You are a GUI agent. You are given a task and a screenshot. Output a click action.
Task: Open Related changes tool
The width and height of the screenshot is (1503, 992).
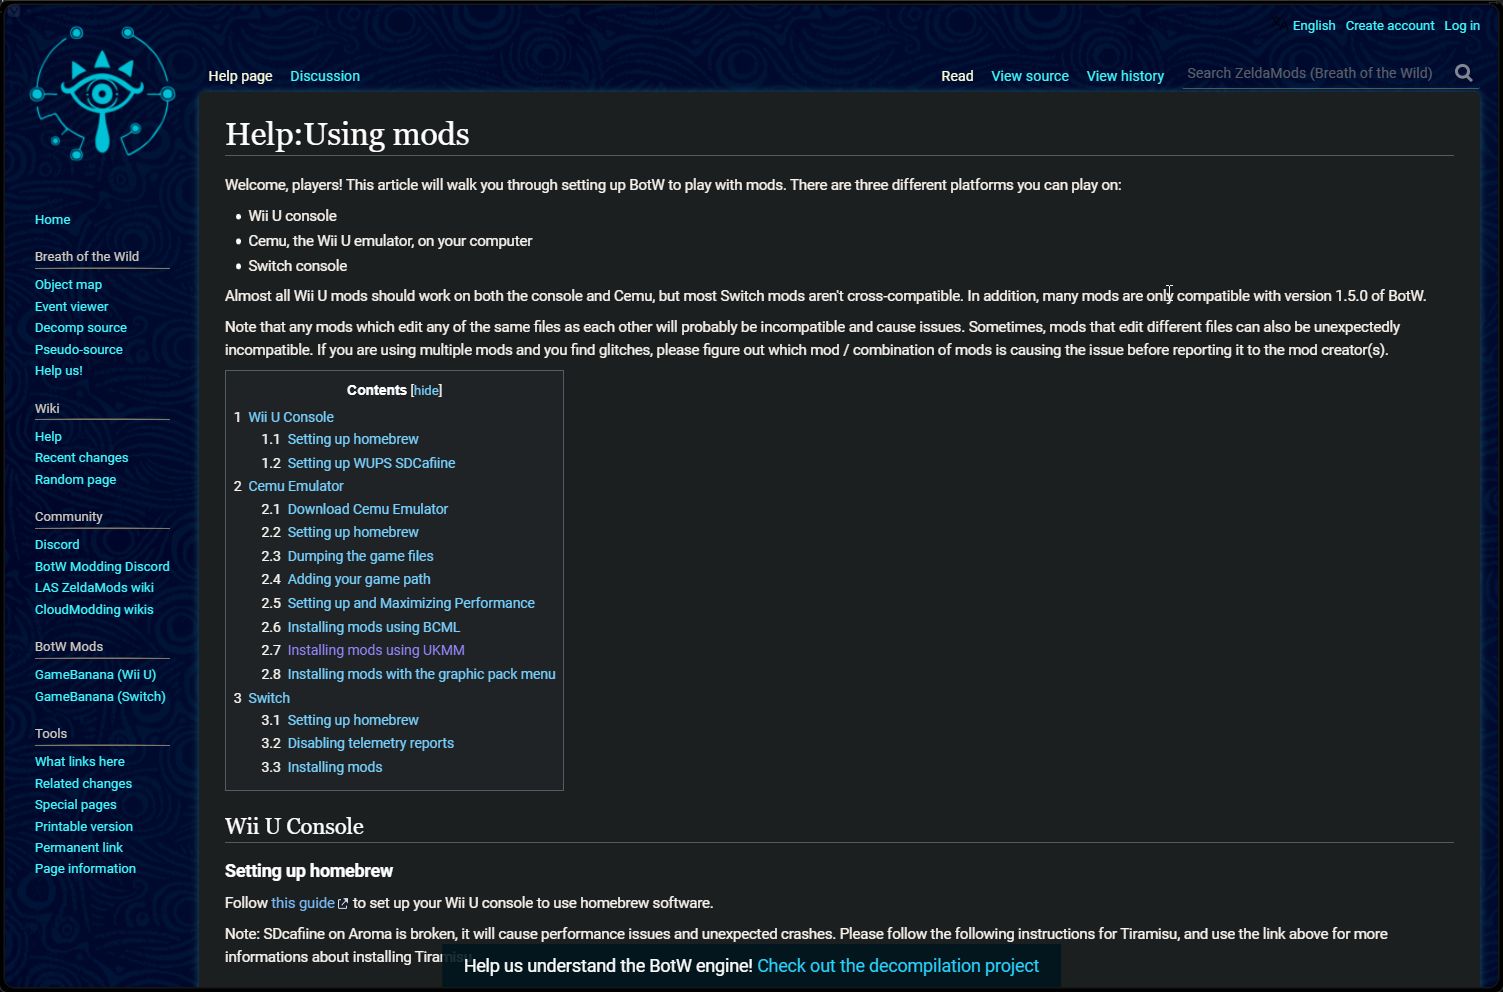point(83,784)
